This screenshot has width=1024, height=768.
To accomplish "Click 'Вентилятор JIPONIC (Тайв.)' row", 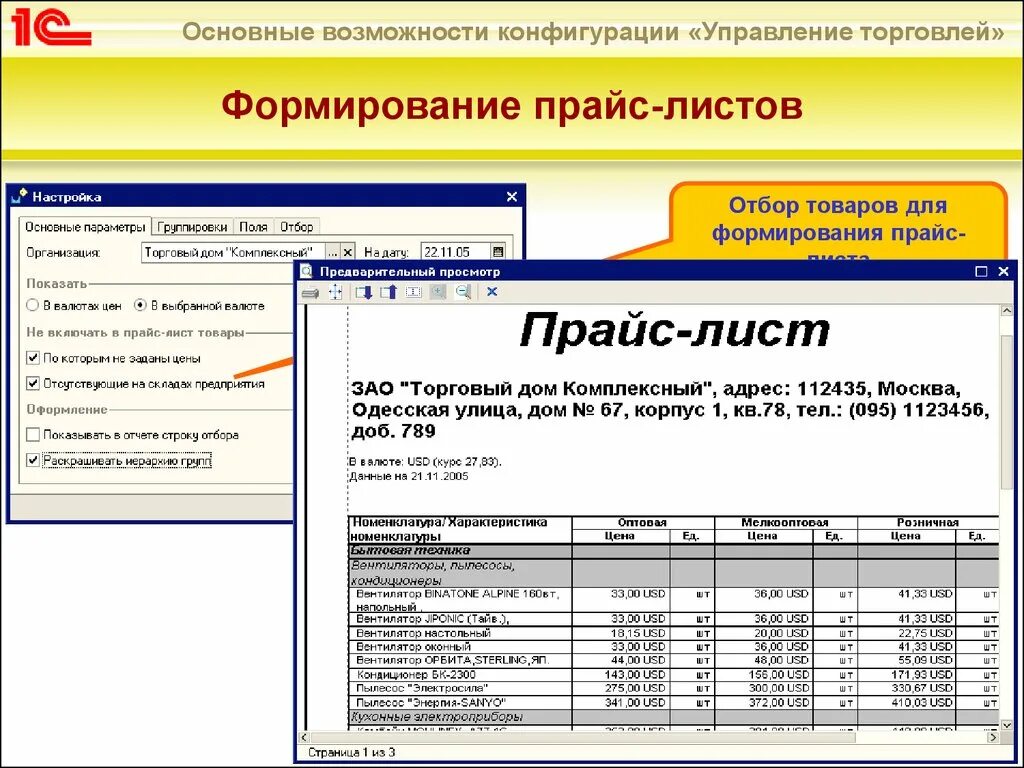I will [673, 618].
